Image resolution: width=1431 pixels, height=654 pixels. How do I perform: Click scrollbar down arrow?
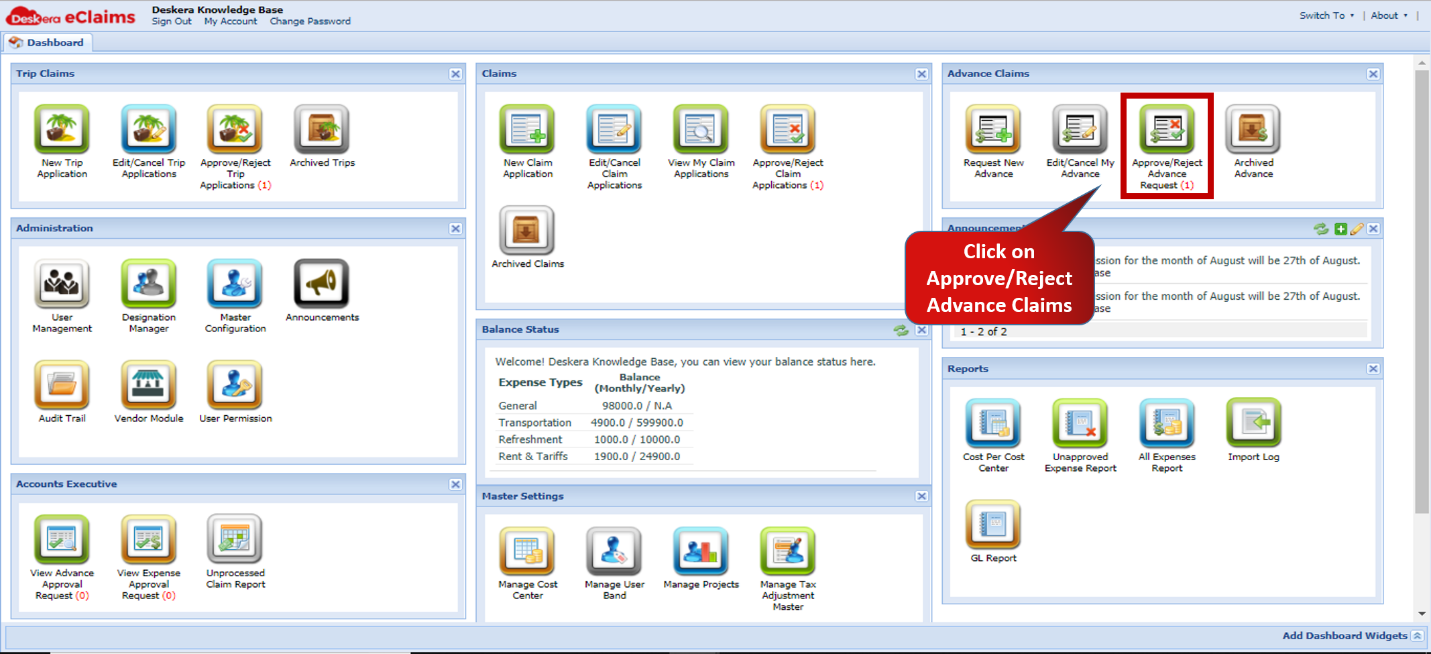(1422, 613)
